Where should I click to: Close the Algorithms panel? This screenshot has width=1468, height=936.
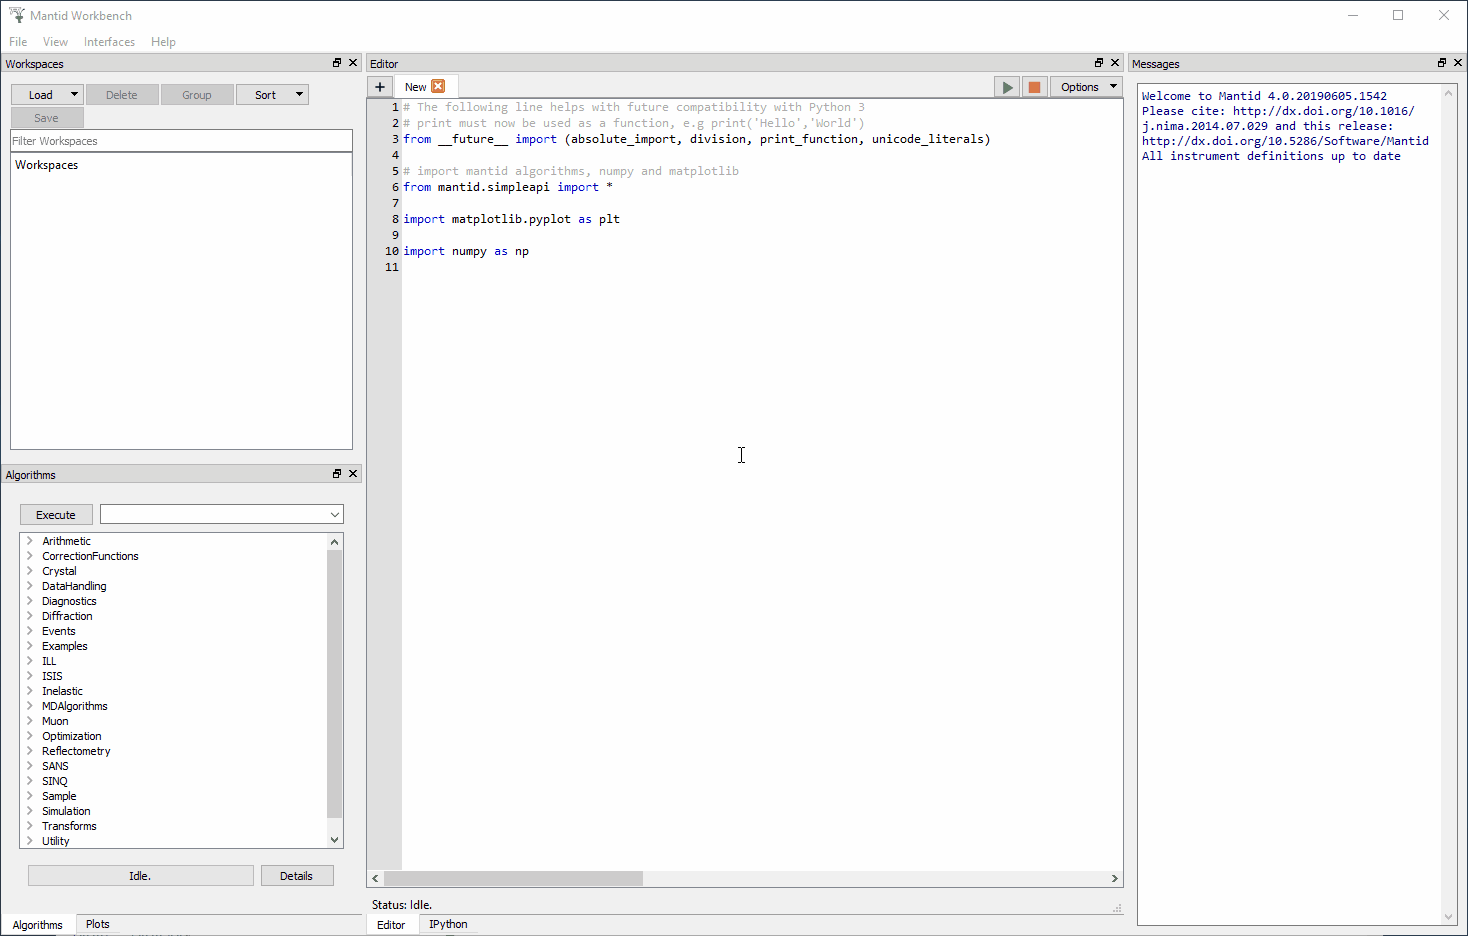352,473
